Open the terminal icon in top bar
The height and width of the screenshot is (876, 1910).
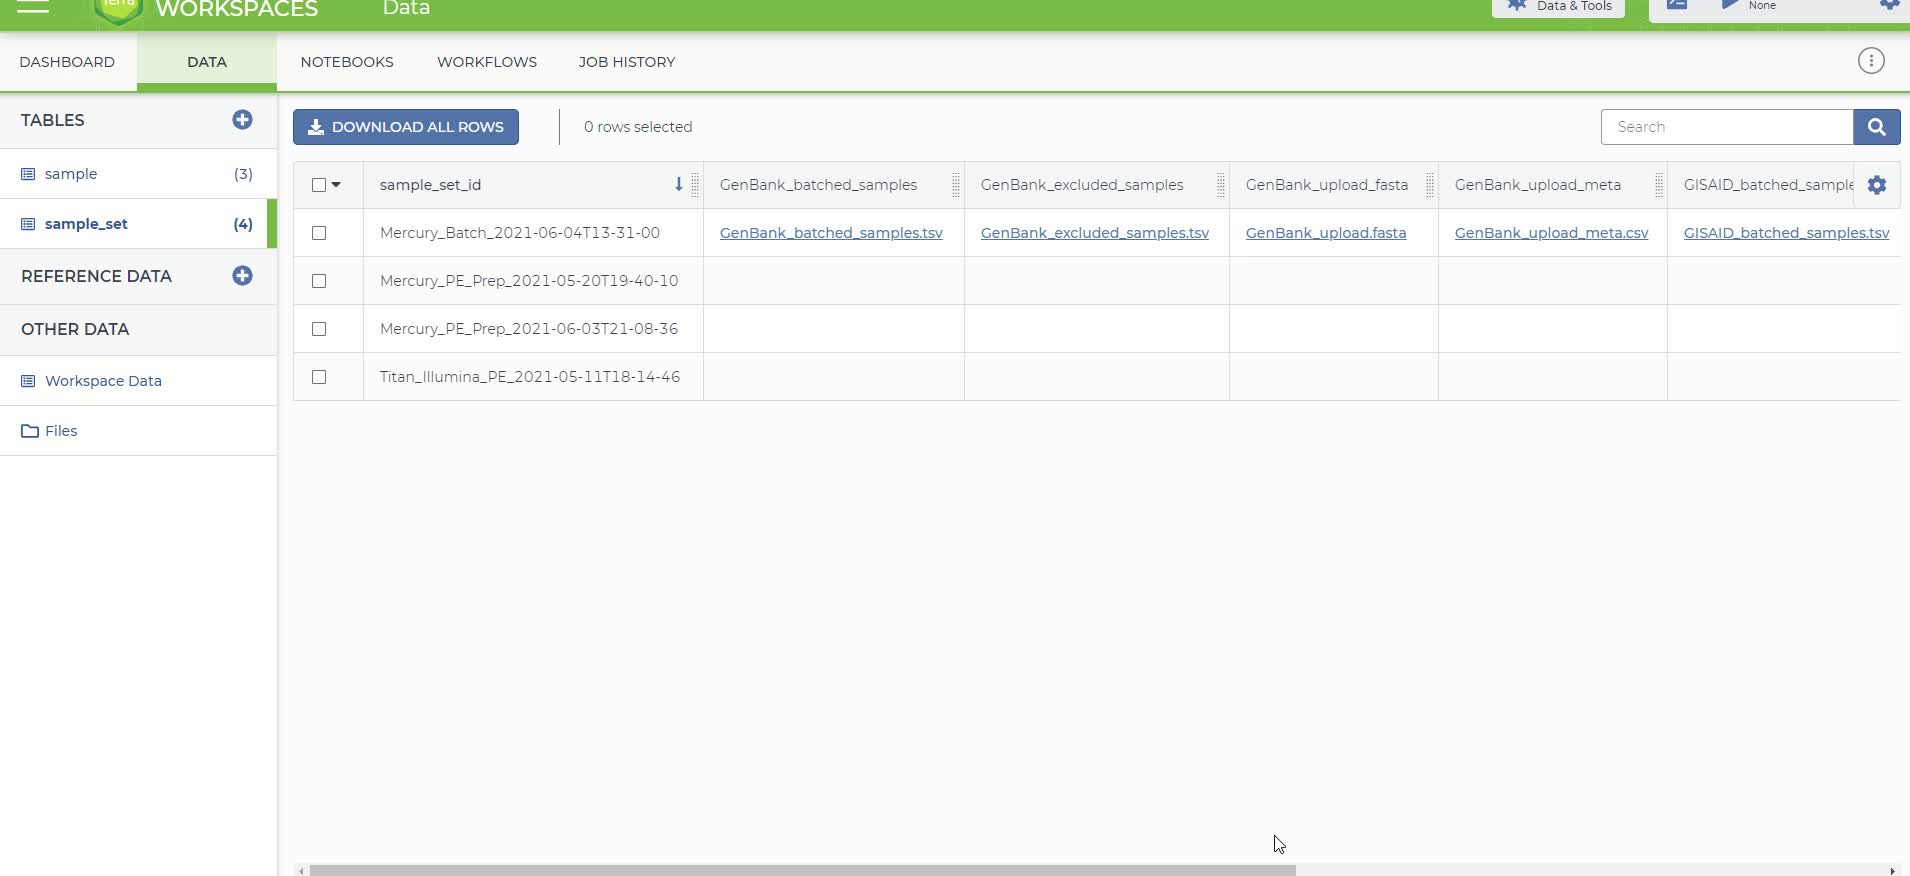tap(1677, 6)
